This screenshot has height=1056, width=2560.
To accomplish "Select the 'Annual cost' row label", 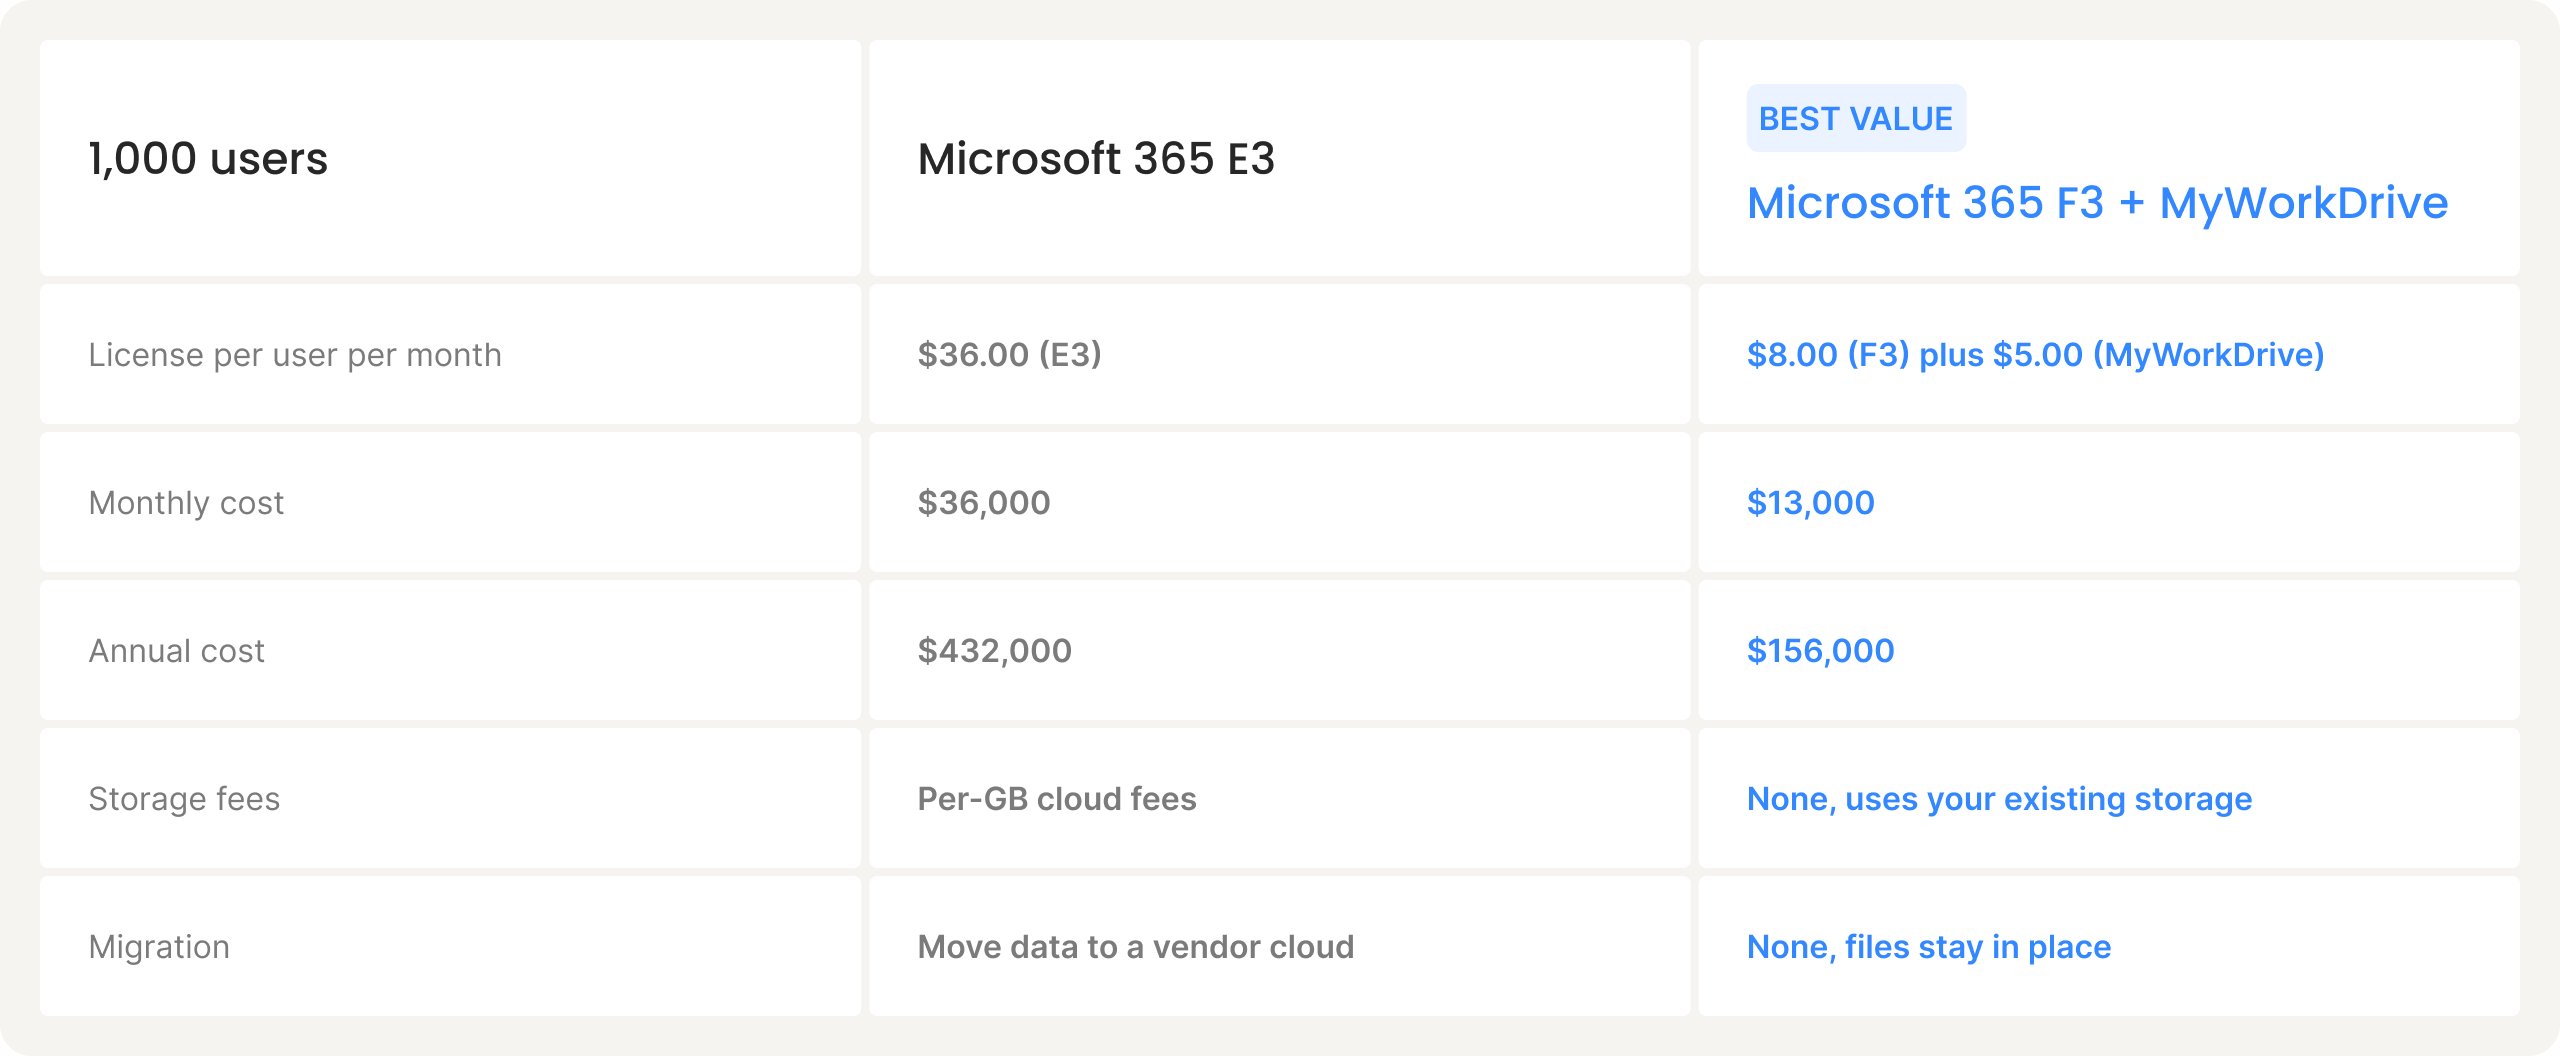I will tap(176, 651).
